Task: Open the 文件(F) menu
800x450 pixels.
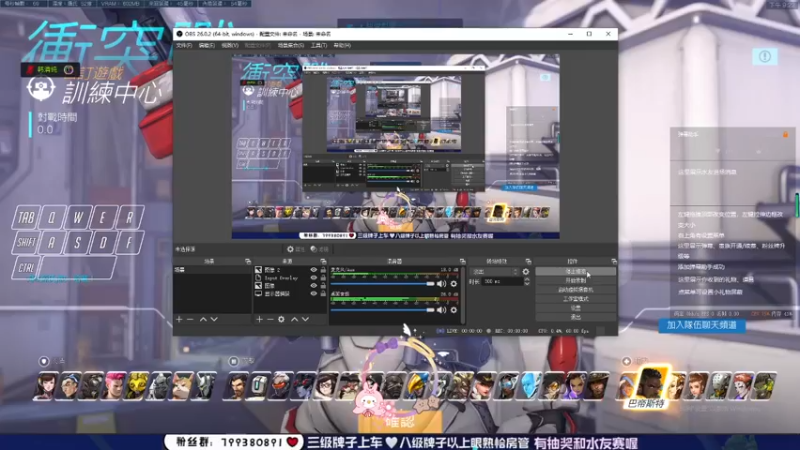Action: pos(184,45)
